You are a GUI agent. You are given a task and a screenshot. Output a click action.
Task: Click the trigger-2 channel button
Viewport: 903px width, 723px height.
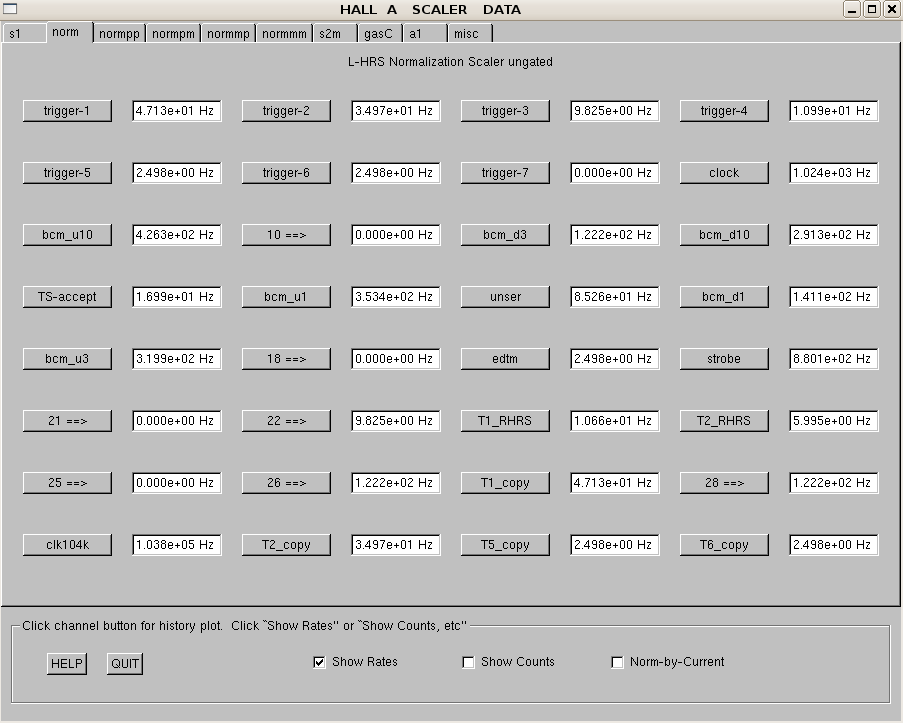tap(286, 111)
